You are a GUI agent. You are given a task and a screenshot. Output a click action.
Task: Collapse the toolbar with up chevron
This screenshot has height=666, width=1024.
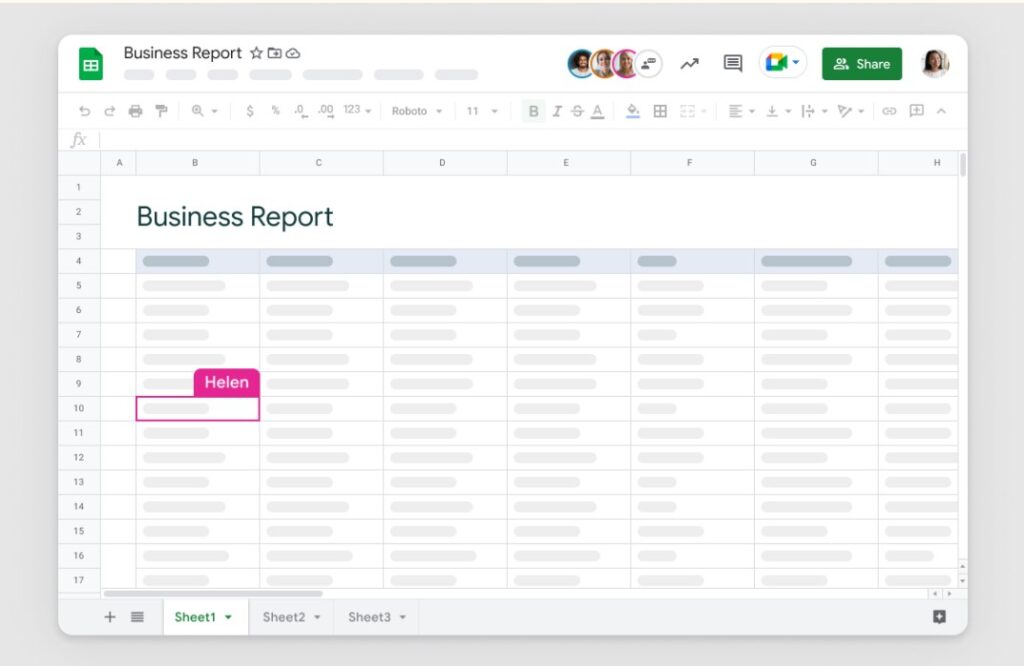coord(941,111)
